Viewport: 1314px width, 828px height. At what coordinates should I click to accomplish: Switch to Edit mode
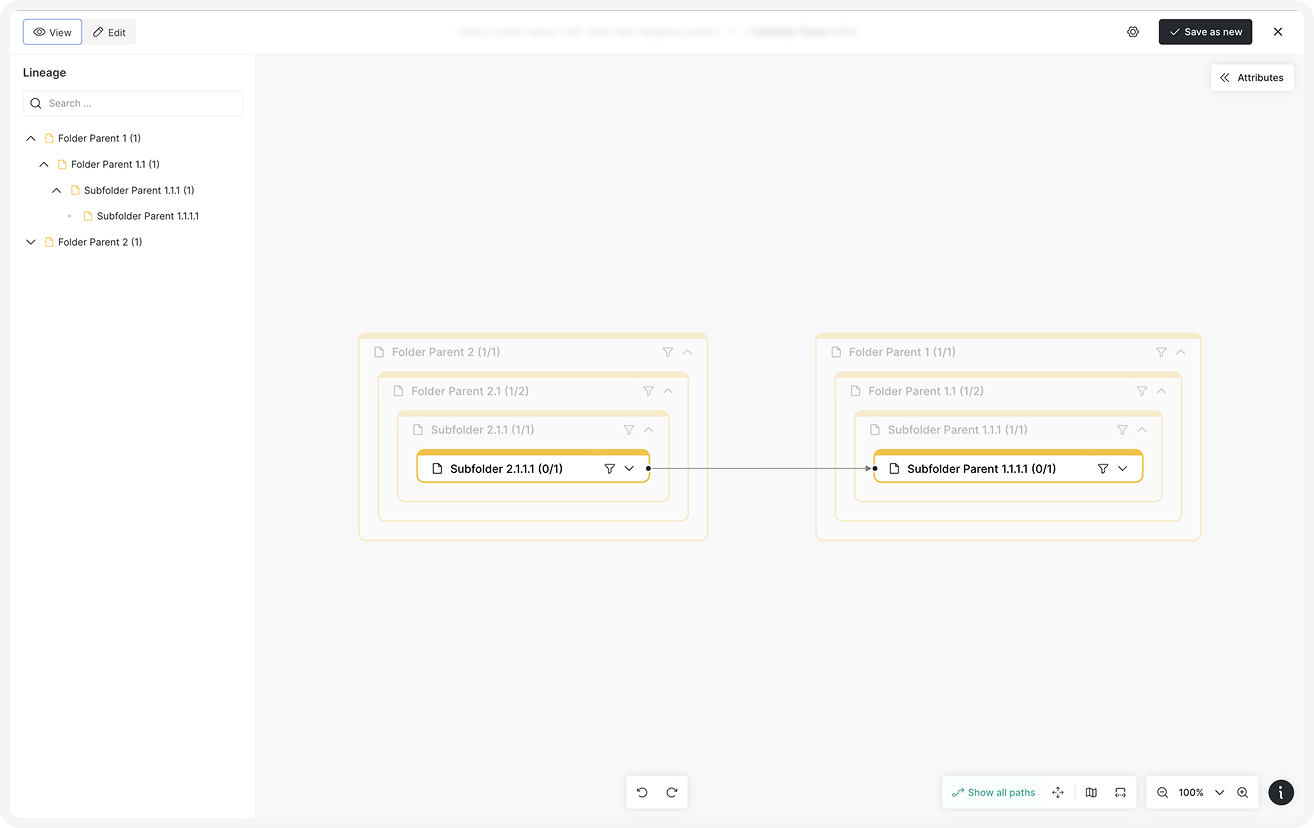pyautogui.click(x=109, y=32)
